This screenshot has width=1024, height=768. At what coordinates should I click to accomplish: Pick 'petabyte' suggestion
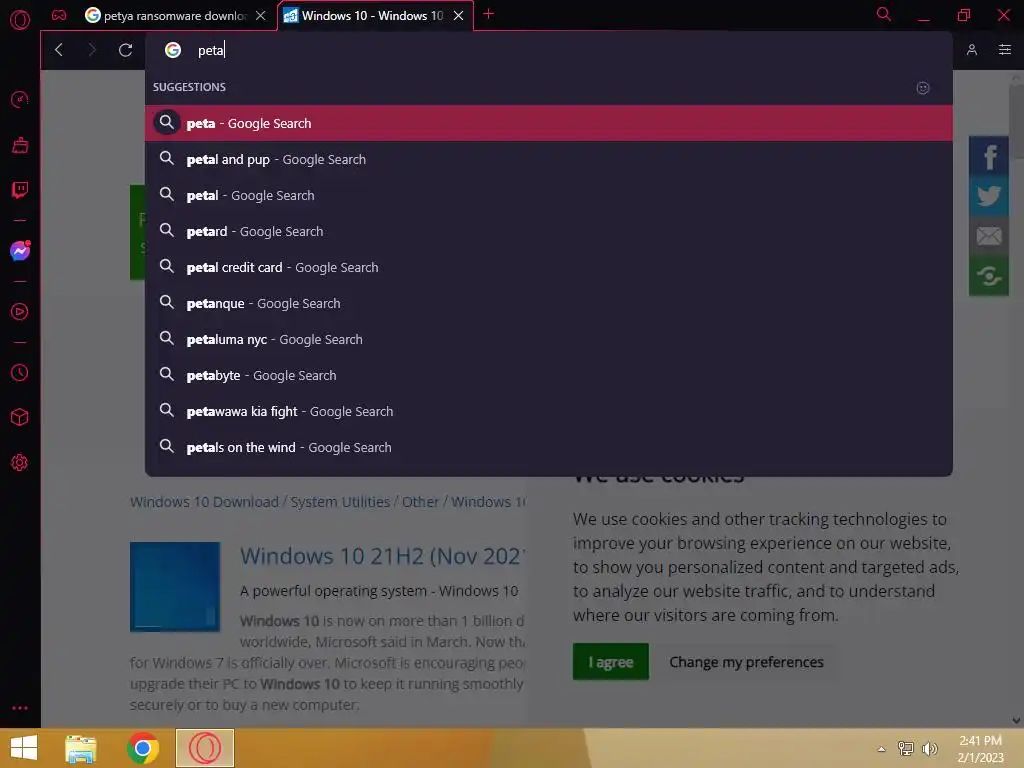click(549, 375)
